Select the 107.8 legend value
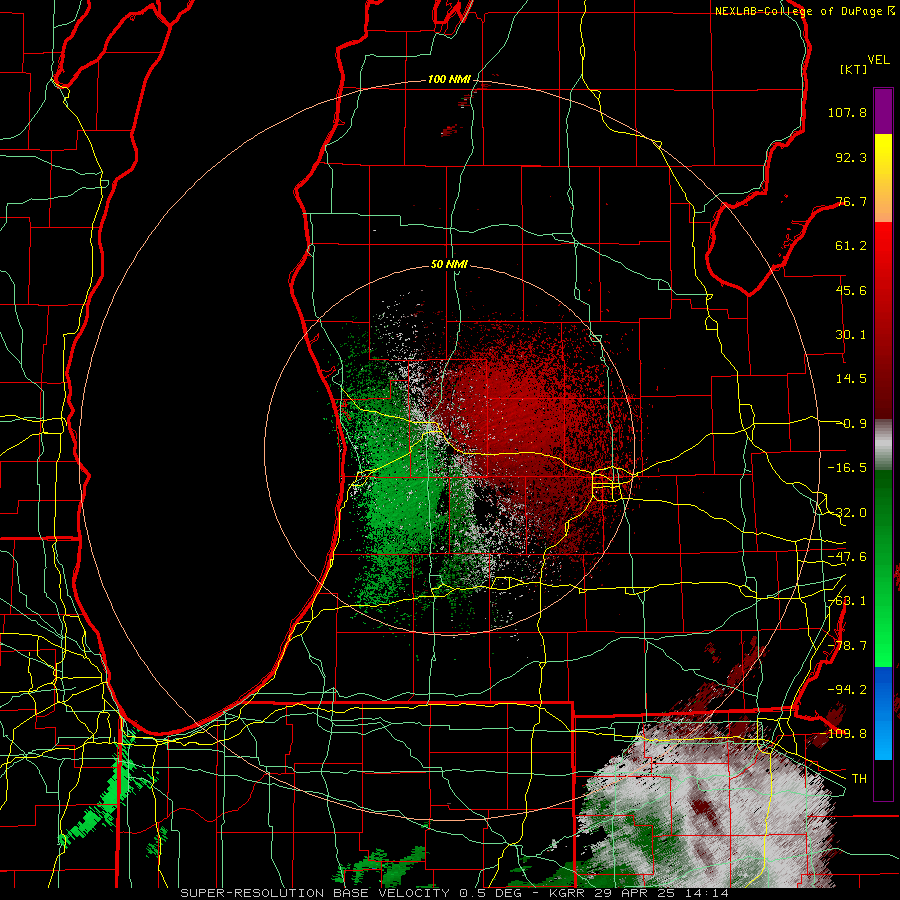The image size is (900, 900). (x=847, y=112)
